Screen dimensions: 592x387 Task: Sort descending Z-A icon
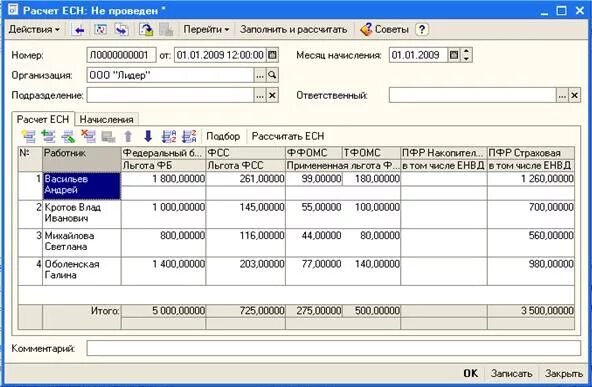[x=189, y=136]
